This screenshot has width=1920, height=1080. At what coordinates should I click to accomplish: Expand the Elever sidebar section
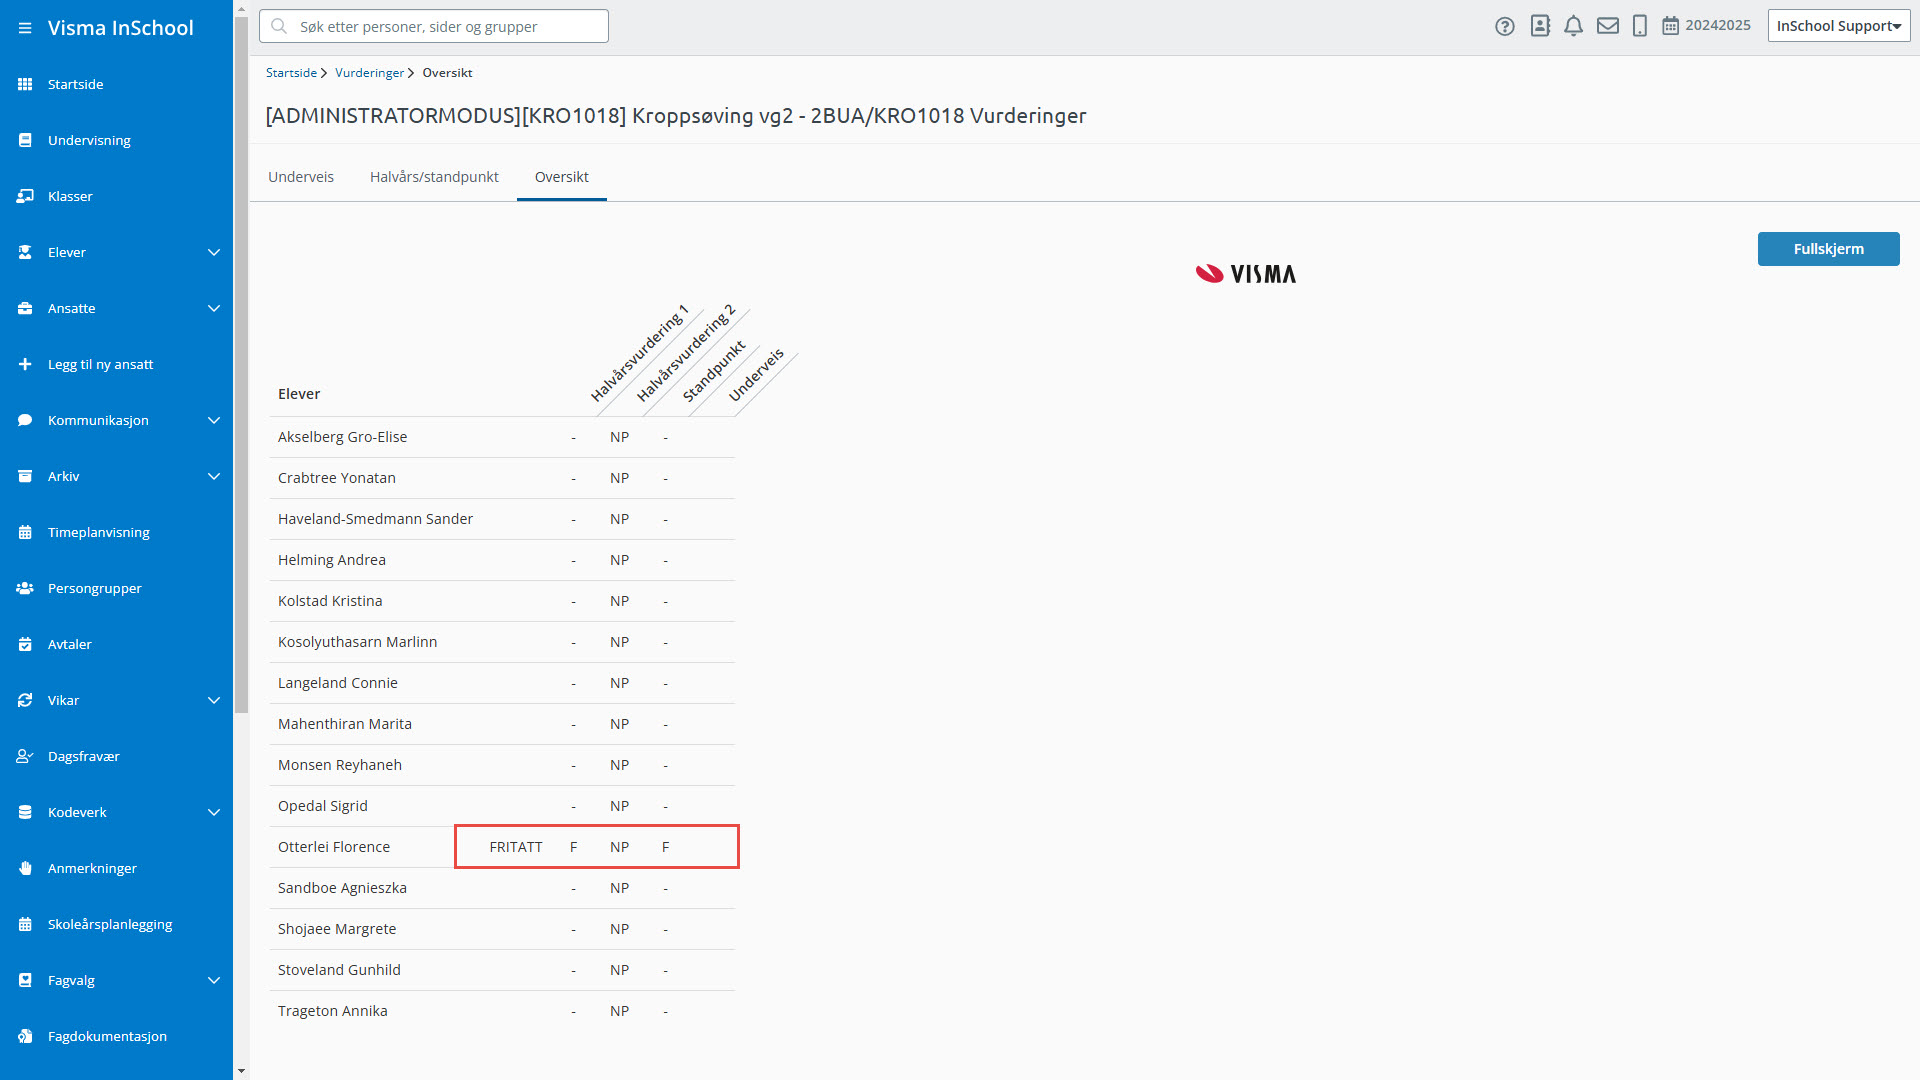pyautogui.click(x=213, y=252)
